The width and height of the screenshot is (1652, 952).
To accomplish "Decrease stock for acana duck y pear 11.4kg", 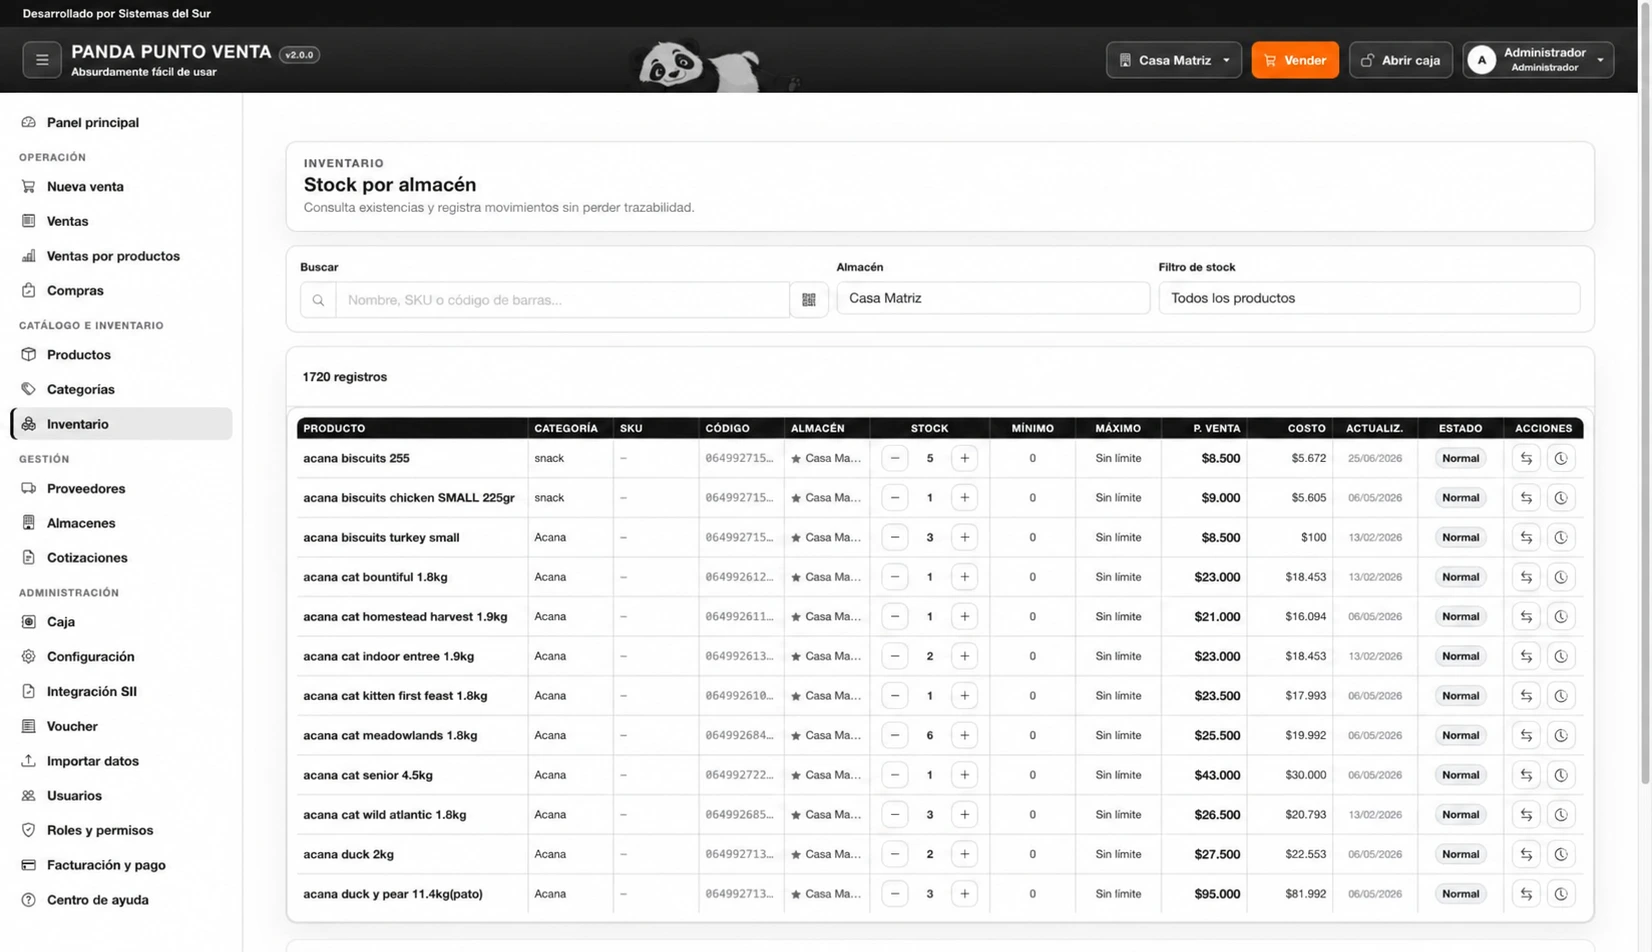I will 895,894.
